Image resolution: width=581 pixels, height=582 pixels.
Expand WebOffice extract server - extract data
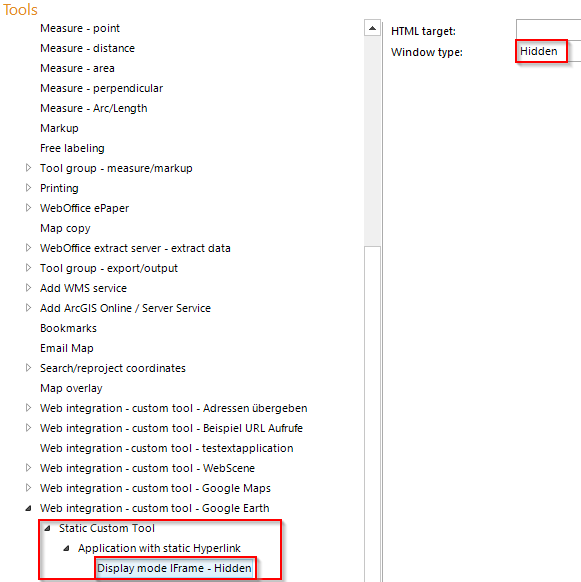29,248
